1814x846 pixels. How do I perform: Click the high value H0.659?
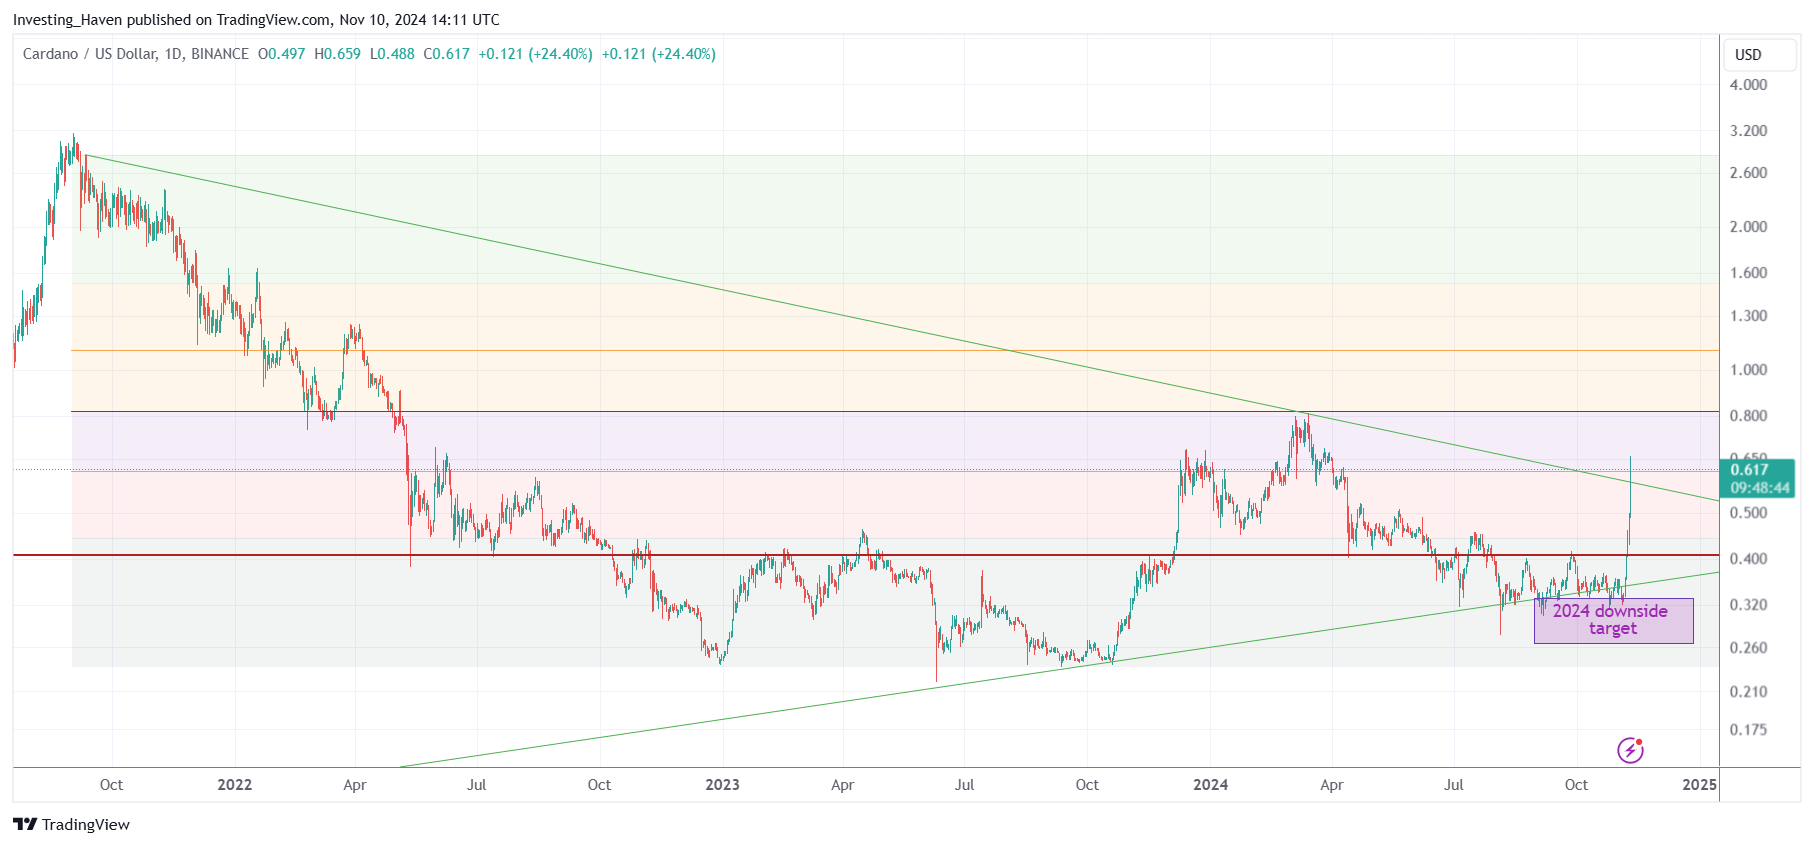point(337,54)
